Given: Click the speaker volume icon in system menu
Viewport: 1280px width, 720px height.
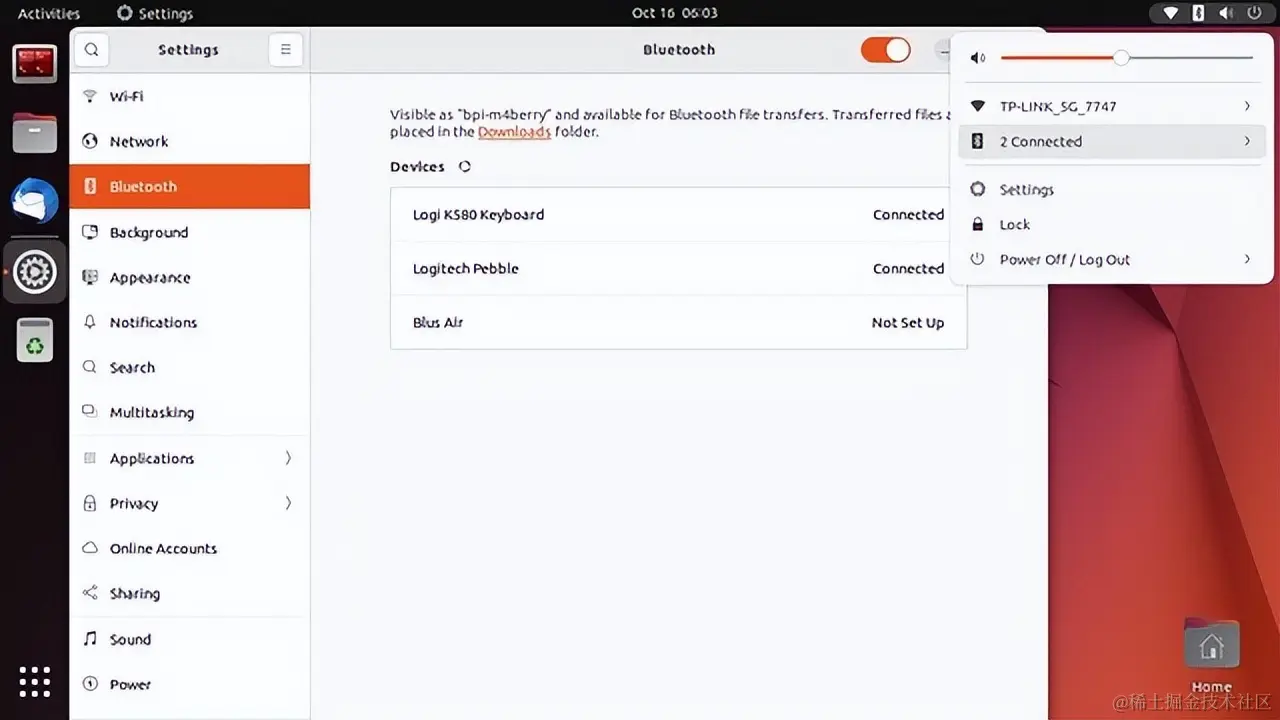Looking at the screenshot, I should tap(978, 58).
